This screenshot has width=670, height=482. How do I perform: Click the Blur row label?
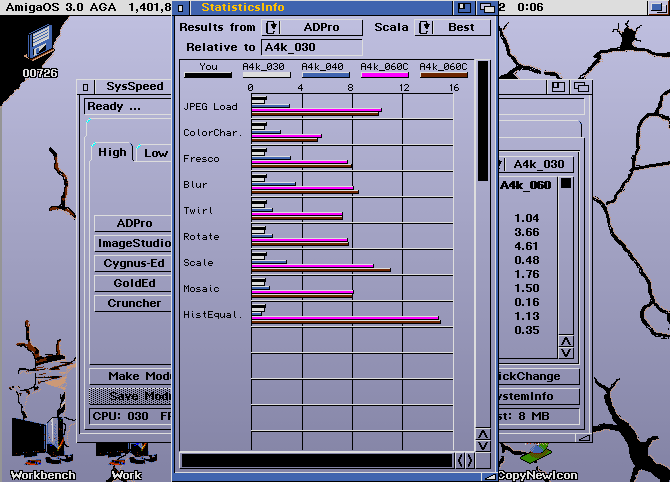195,185
